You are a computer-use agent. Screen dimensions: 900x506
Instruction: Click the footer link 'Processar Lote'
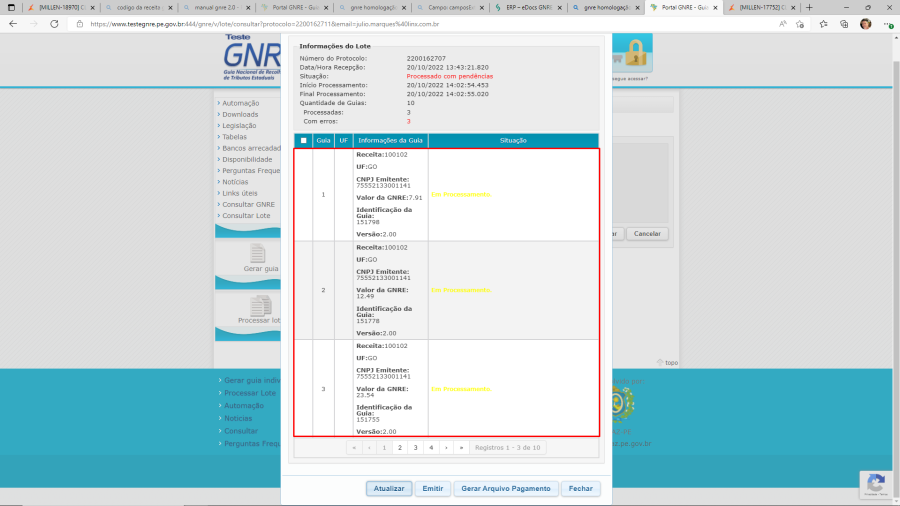(250, 393)
